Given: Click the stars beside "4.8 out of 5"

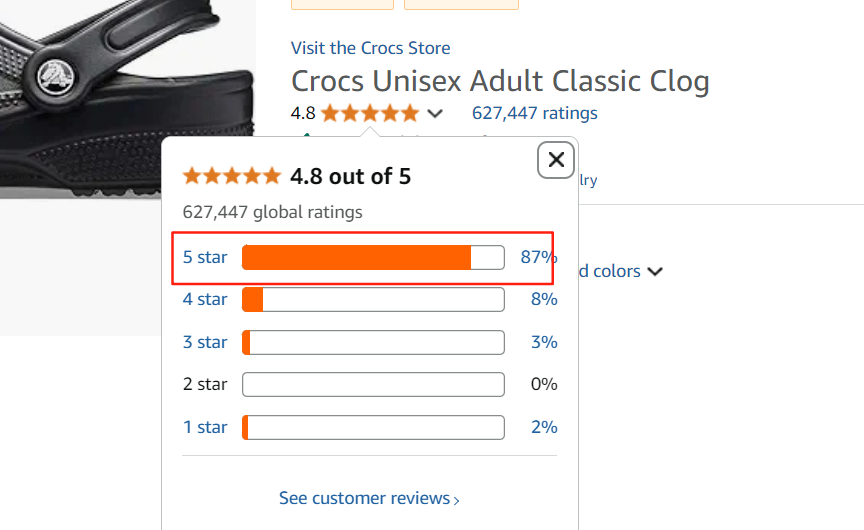Looking at the screenshot, I should (x=232, y=177).
